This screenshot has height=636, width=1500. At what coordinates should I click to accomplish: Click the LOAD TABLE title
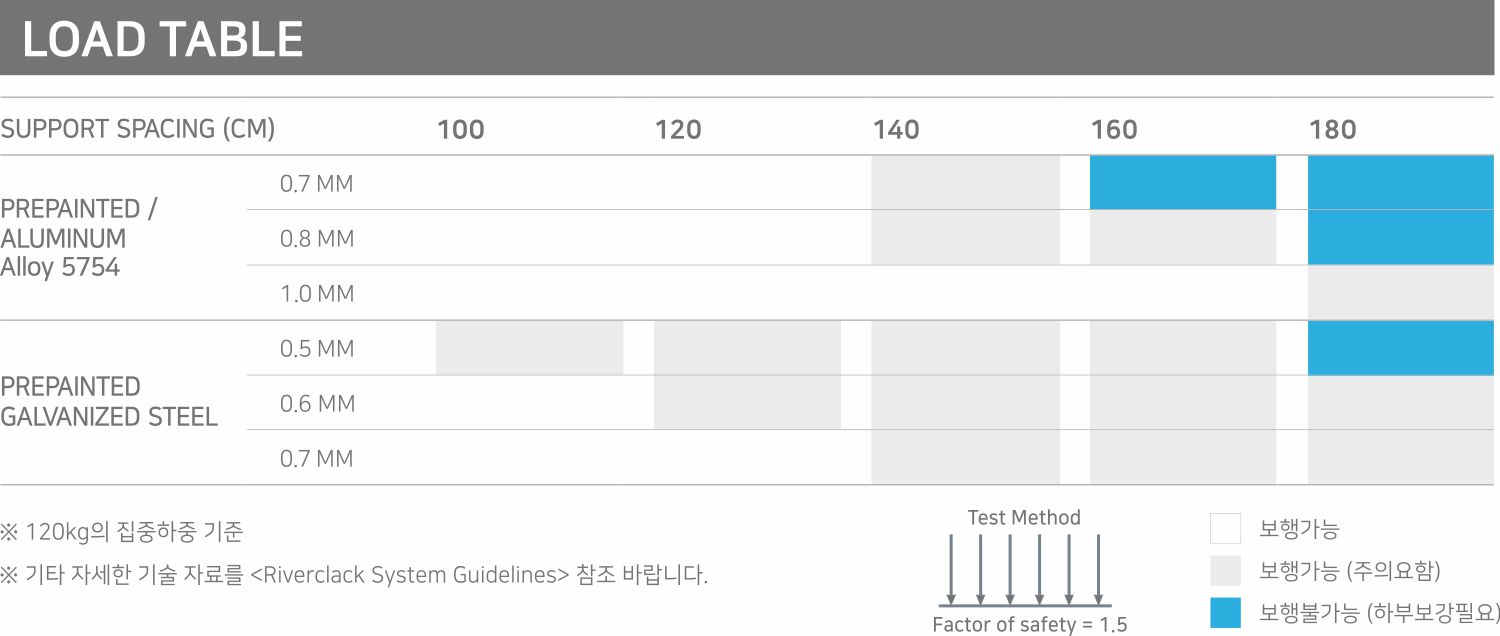coord(163,40)
